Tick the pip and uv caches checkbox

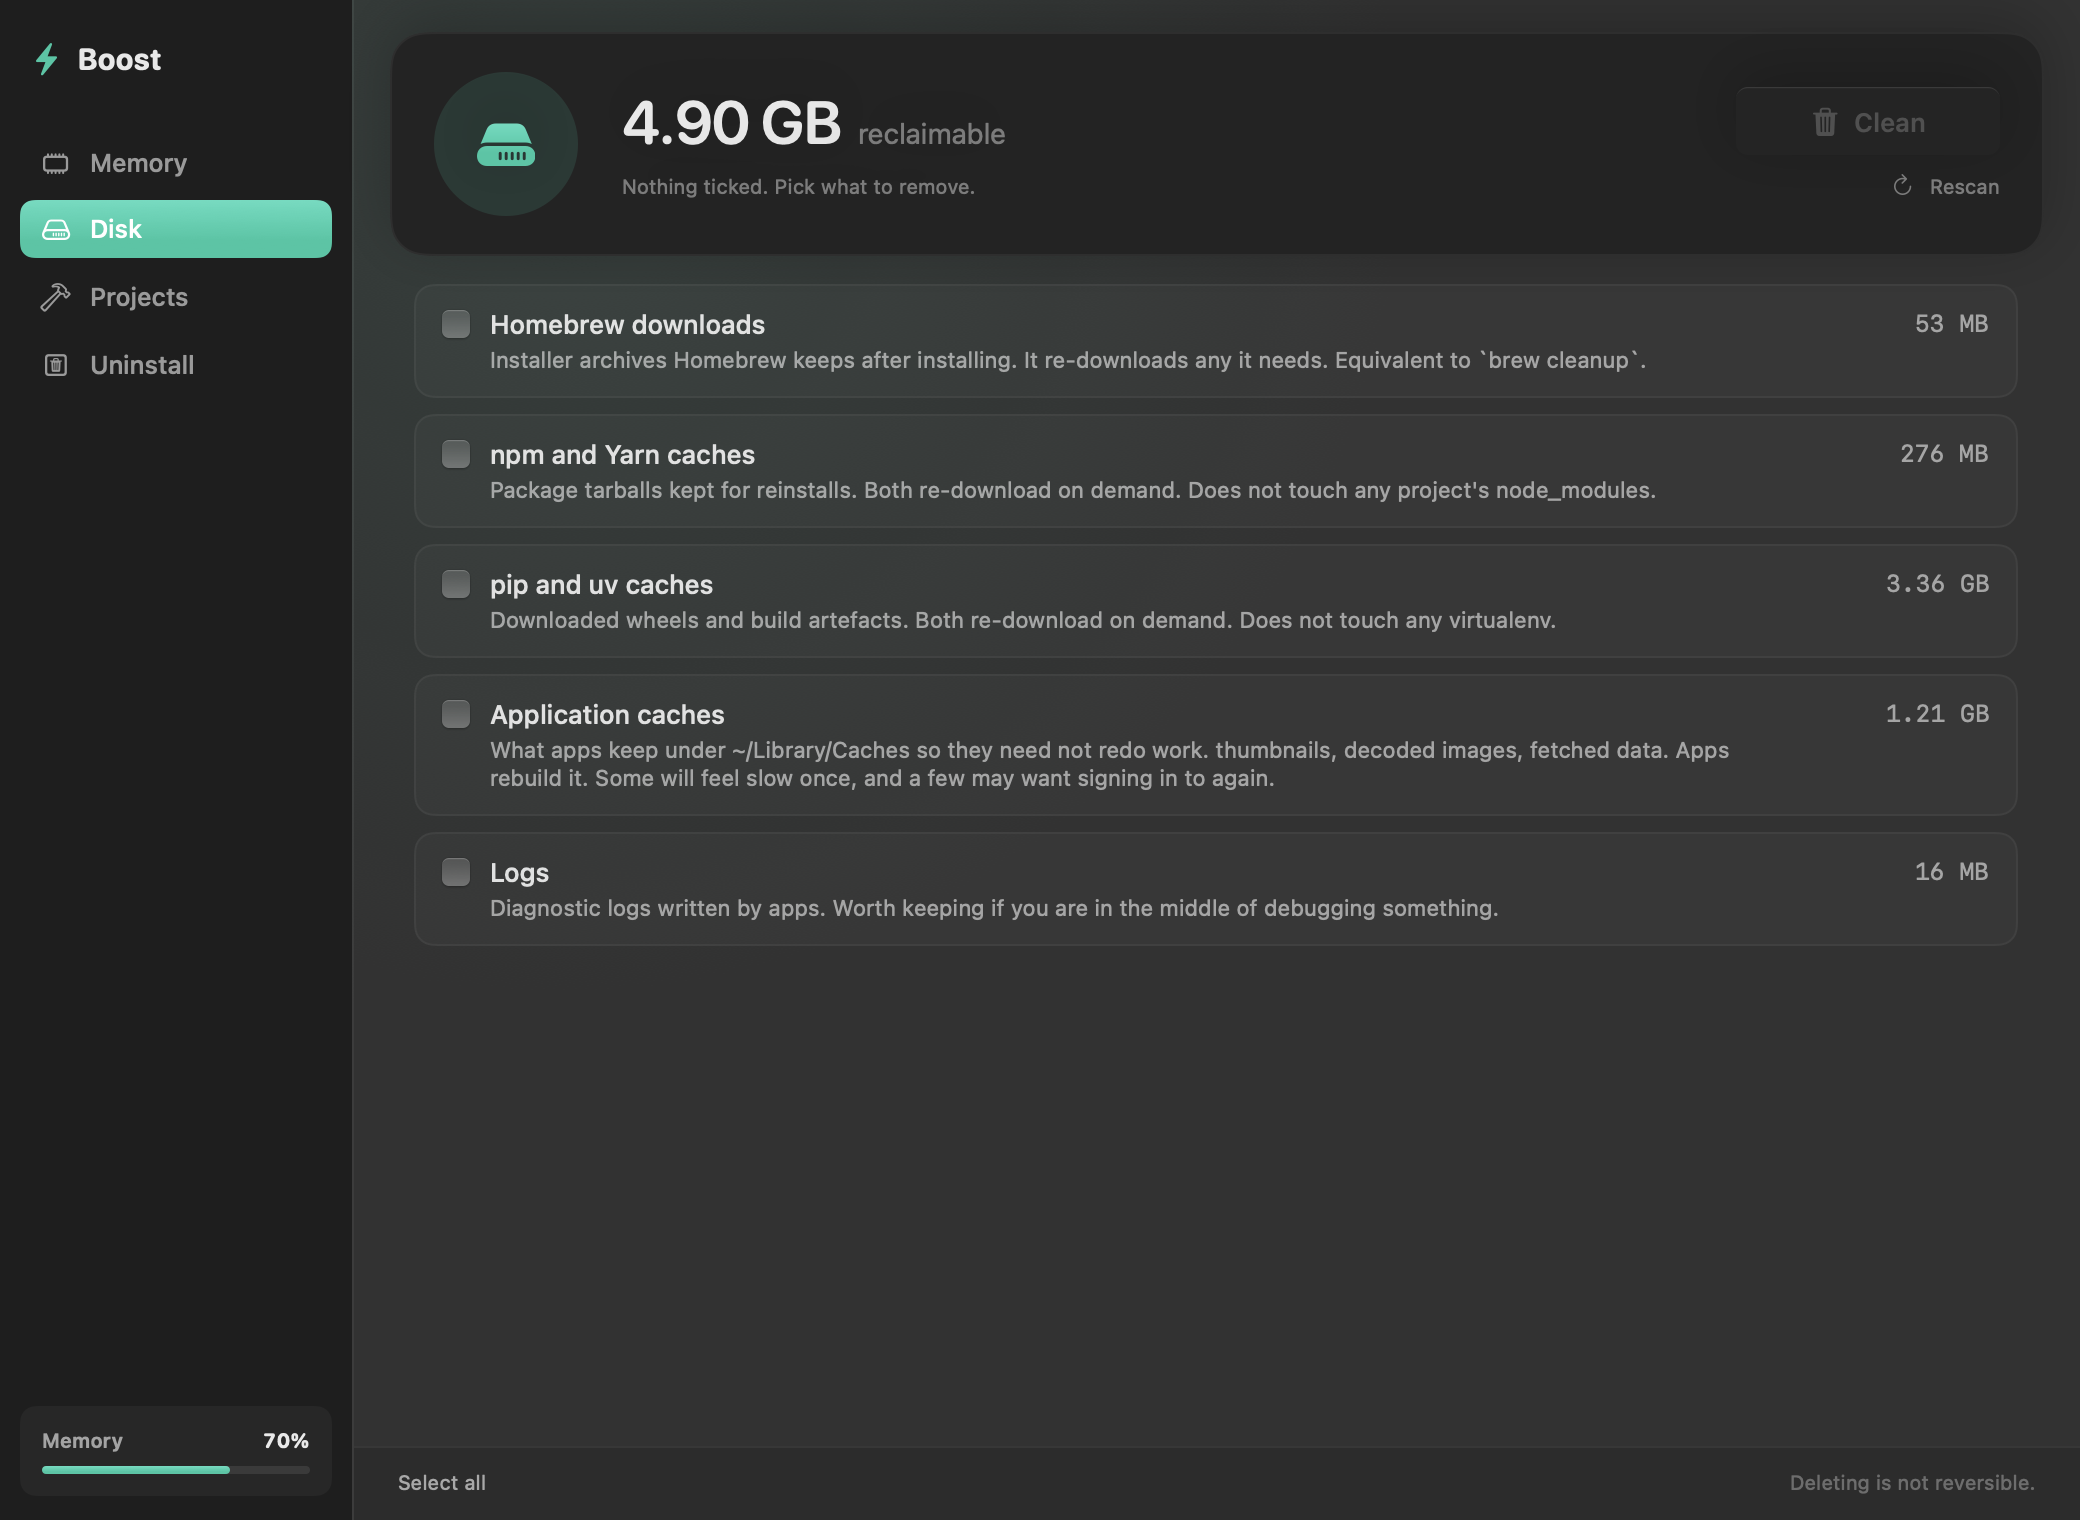click(456, 584)
